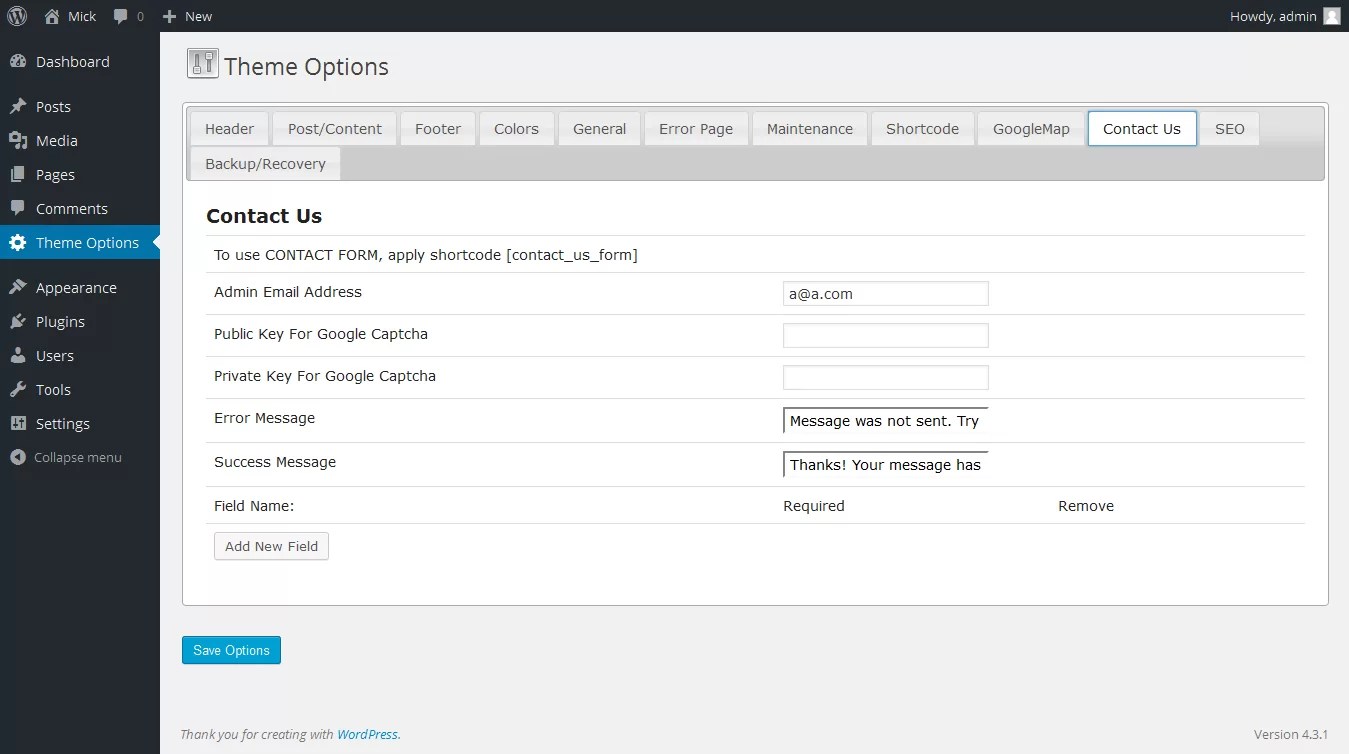Switch to the GoogleMap tab

(x=1030, y=128)
